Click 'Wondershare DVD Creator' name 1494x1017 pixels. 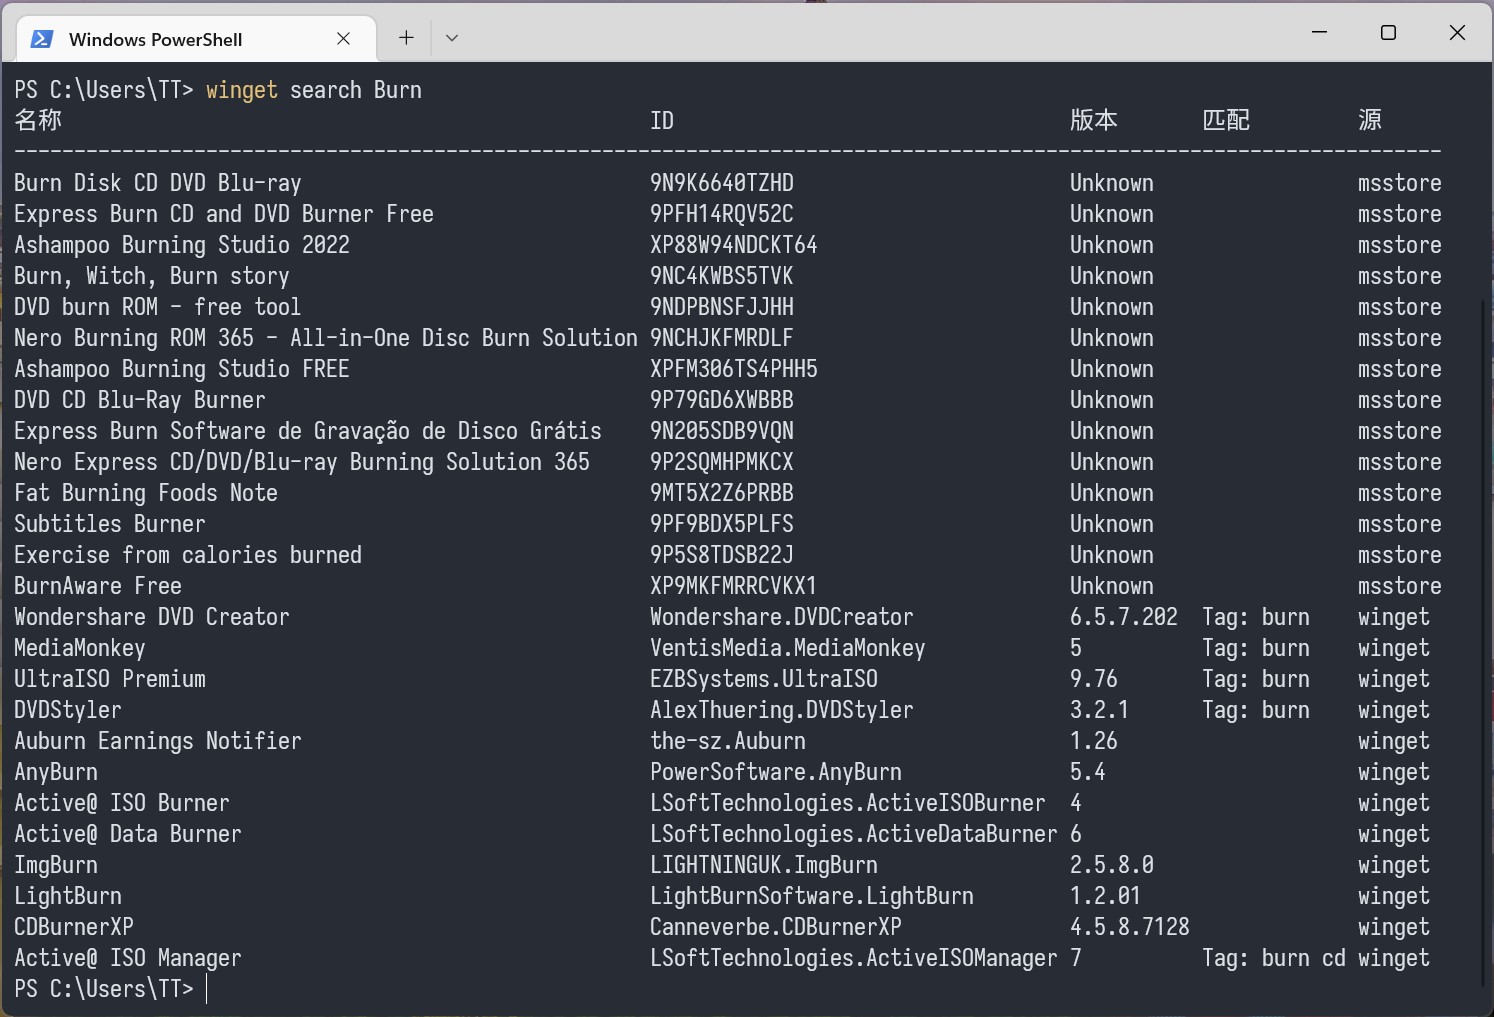pyautogui.click(x=152, y=617)
